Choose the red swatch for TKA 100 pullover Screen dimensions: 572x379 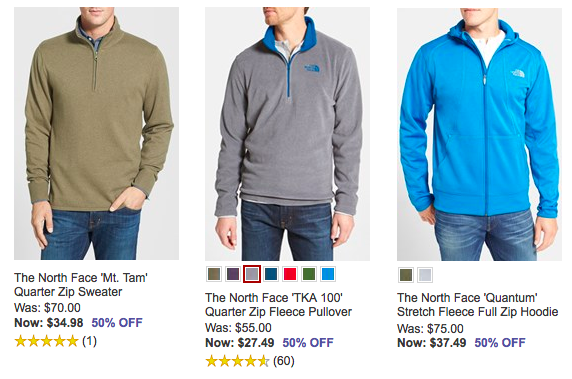pyautogui.click(x=290, y=274)
